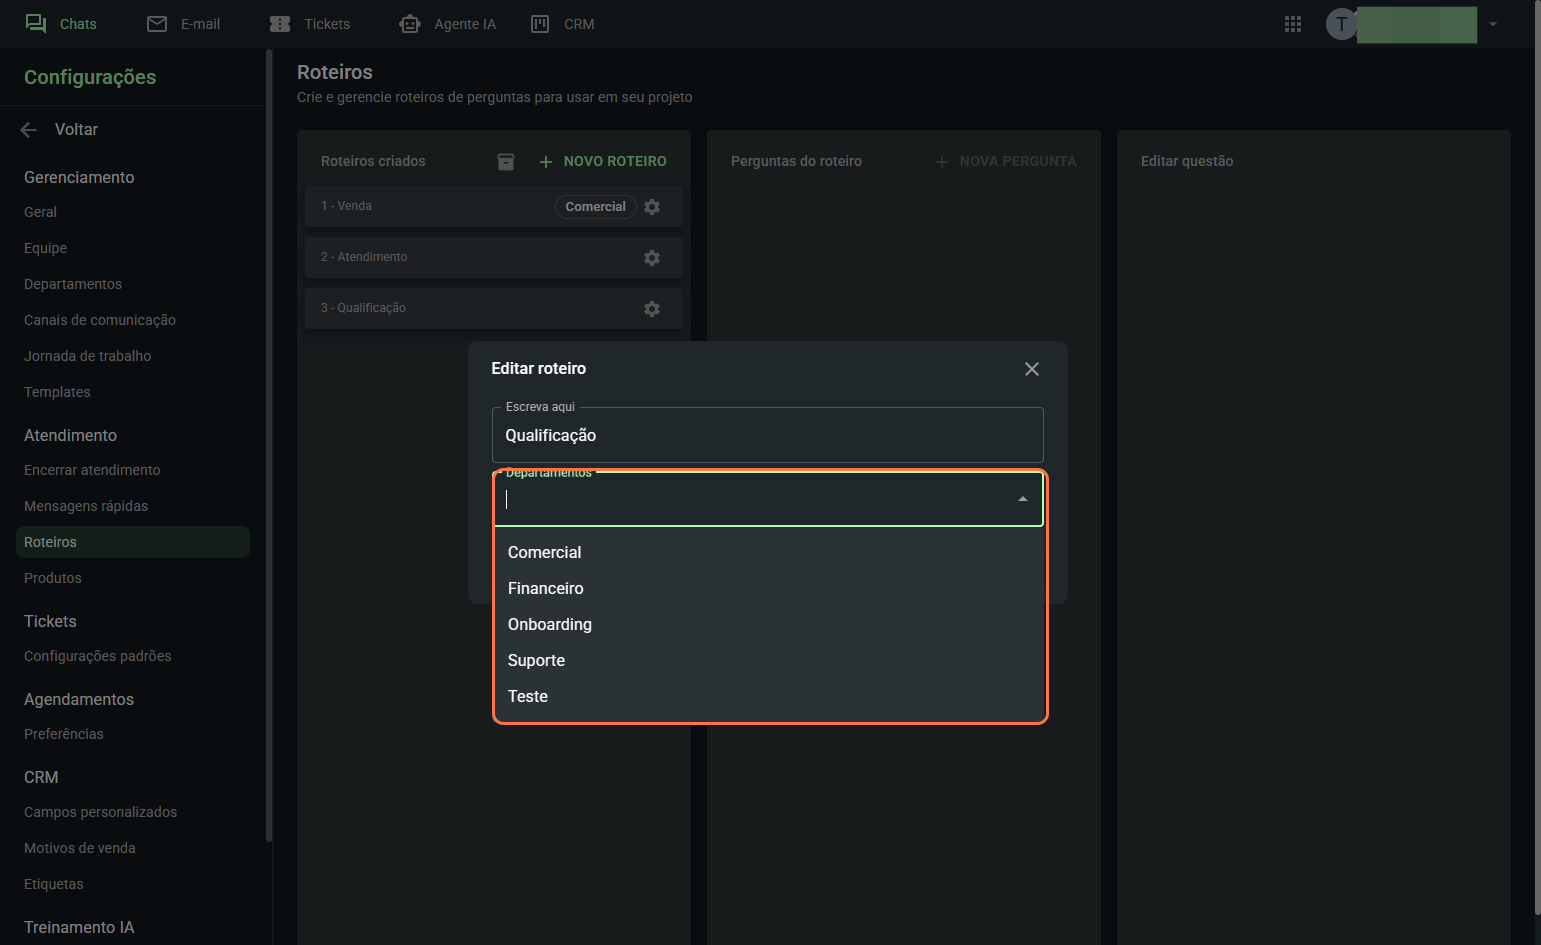Click the Comercial tag on Venda
The width and height of the screenshot is (1541, 945).
595,207
